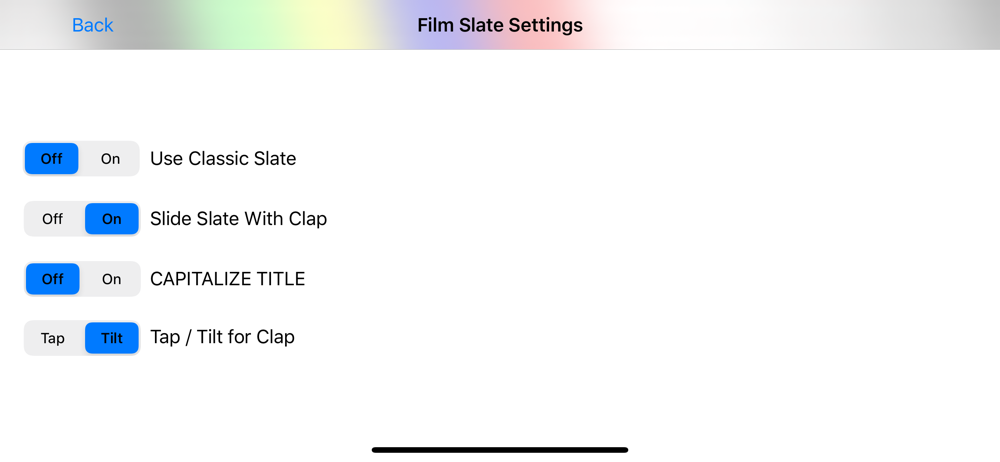Tap the Back button

coord(92,25)
